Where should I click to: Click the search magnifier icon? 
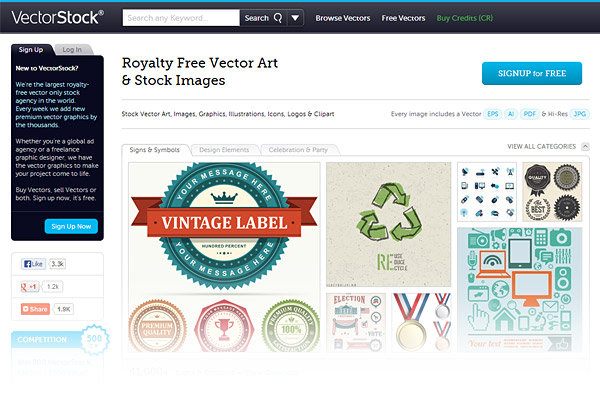pyautogui.click(x=277, y=18)
